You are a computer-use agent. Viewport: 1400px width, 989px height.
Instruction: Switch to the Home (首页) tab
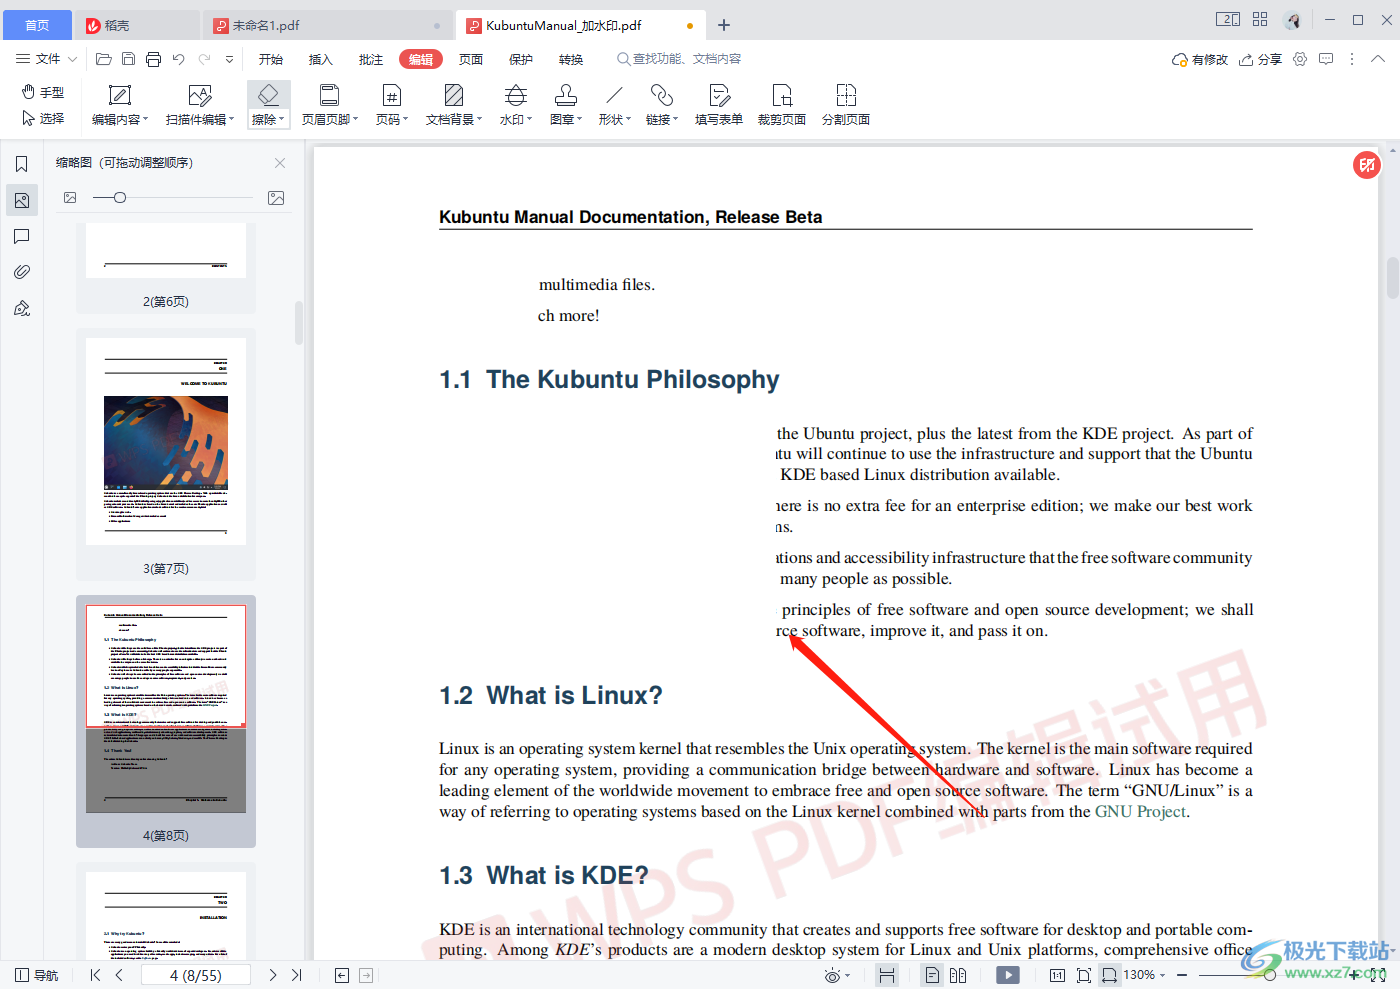37,25
